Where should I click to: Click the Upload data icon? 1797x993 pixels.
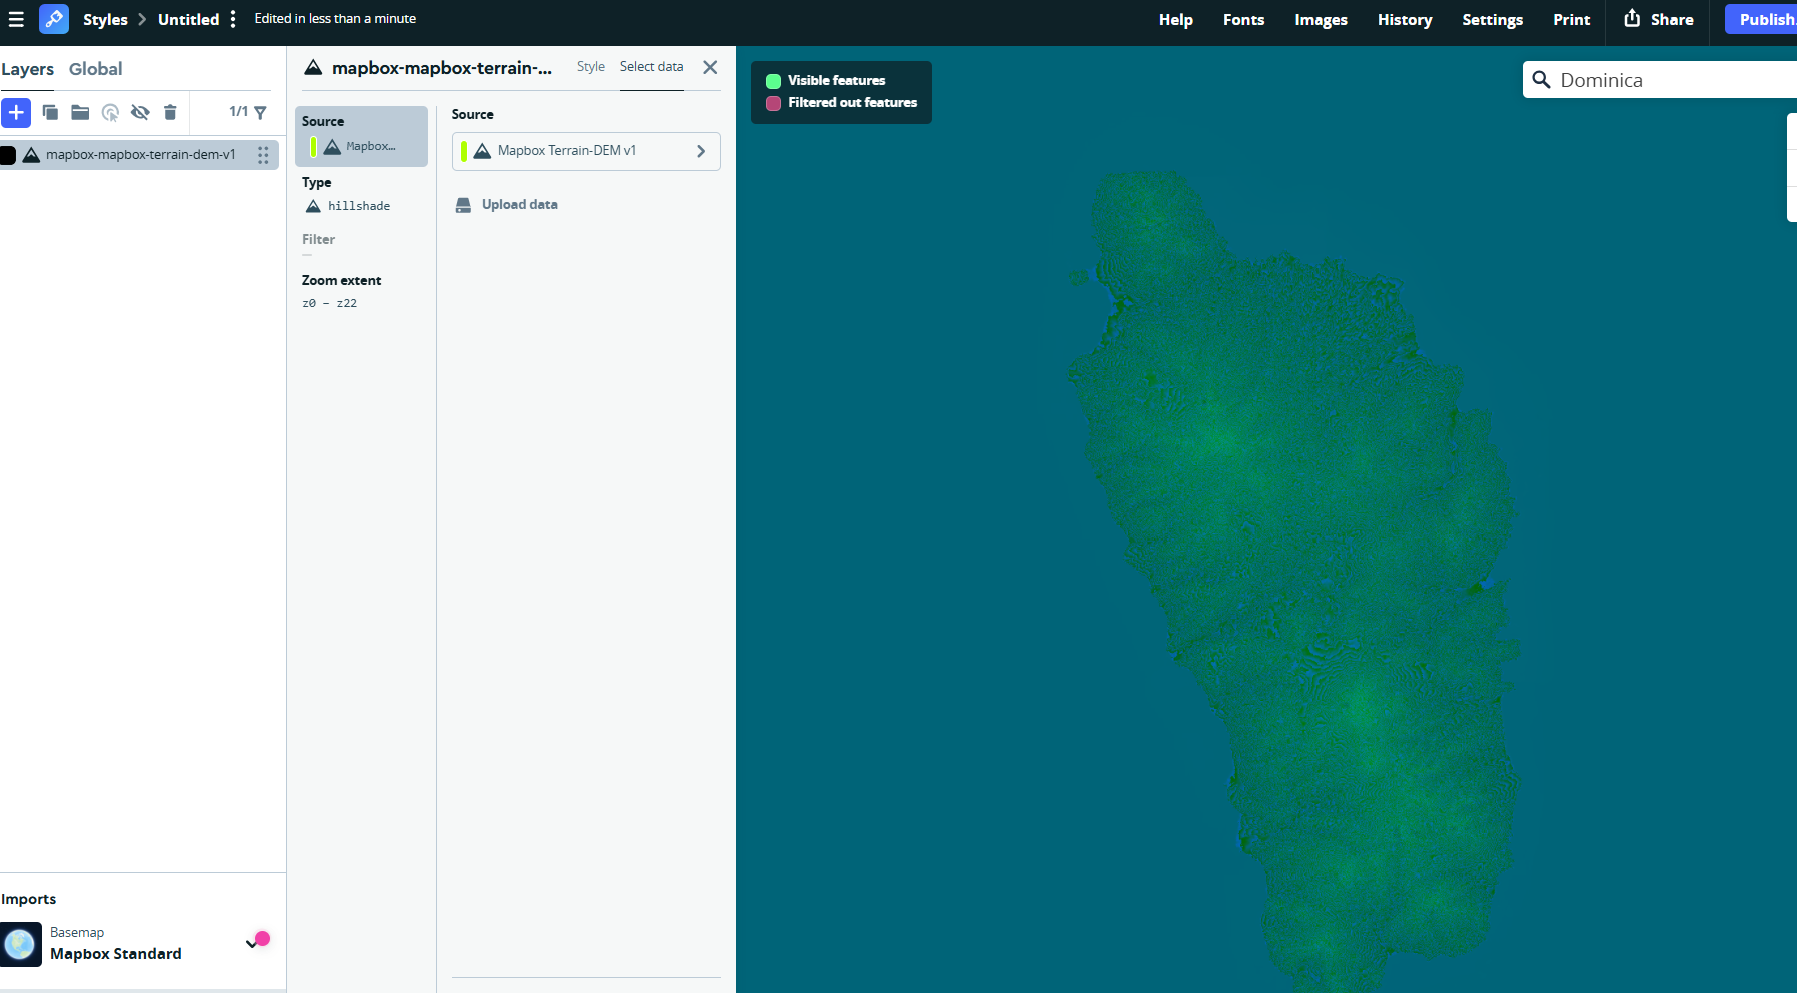pyautogui.click(x=463, y=205)
